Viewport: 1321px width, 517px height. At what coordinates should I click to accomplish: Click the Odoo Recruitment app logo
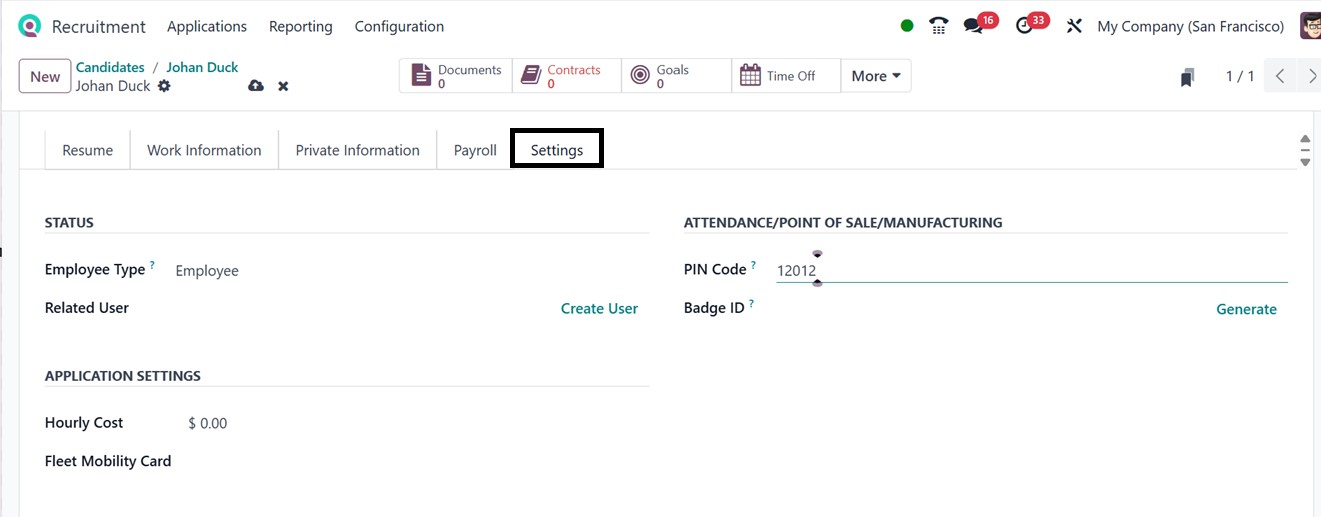click(x=30, y=26)
